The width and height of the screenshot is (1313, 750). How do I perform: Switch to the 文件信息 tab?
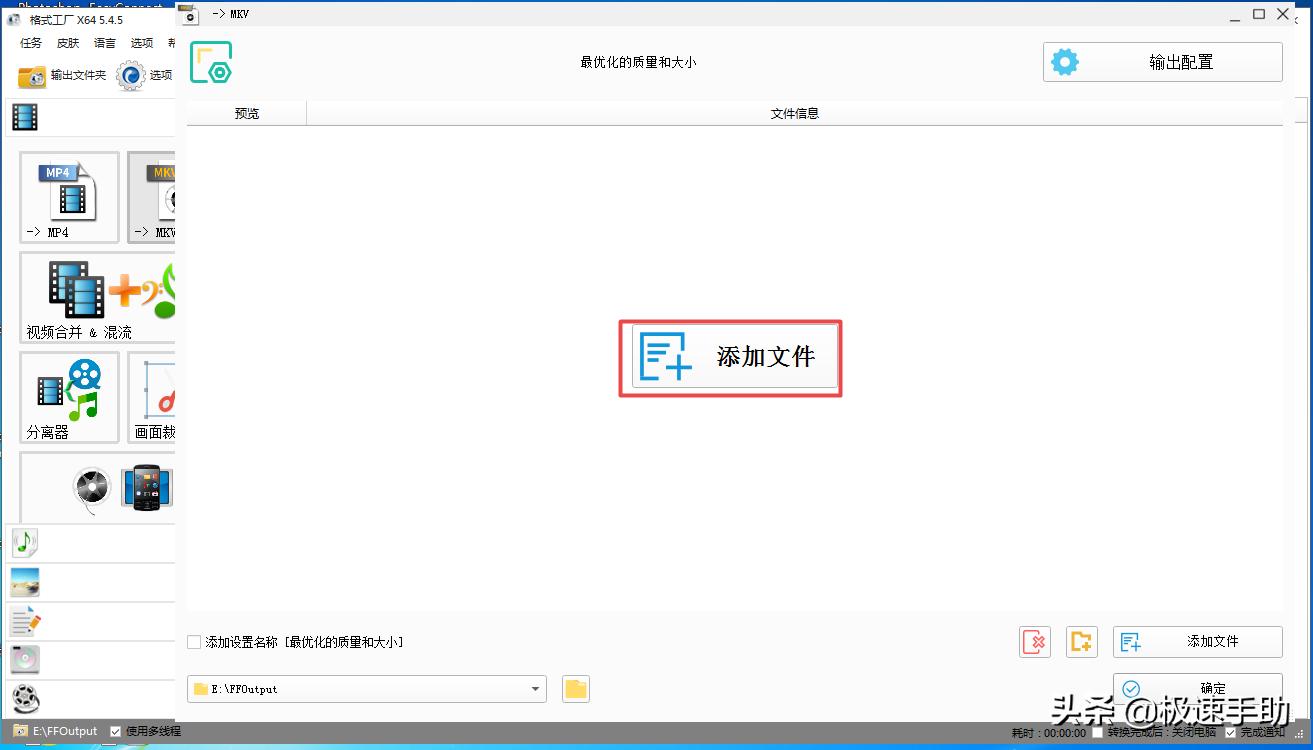(793, 113)
